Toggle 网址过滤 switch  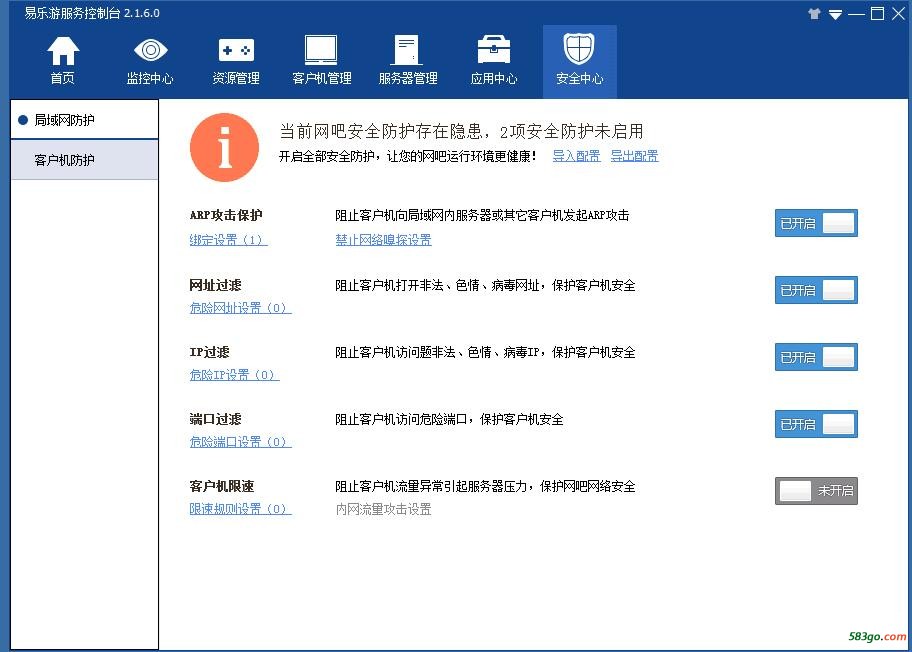(816, 290)
